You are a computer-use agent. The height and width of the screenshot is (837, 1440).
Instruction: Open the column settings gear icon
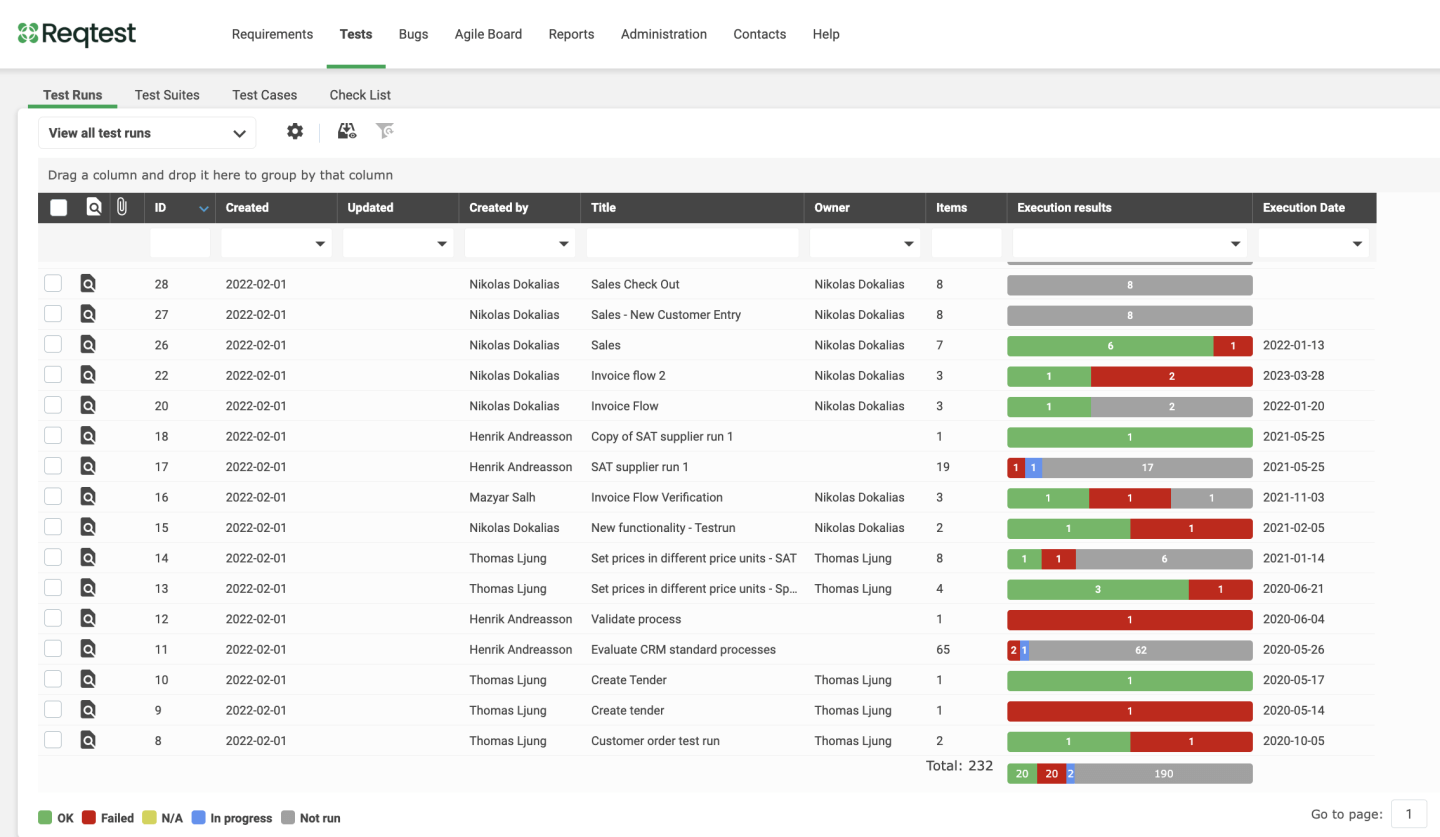point(295,131)
